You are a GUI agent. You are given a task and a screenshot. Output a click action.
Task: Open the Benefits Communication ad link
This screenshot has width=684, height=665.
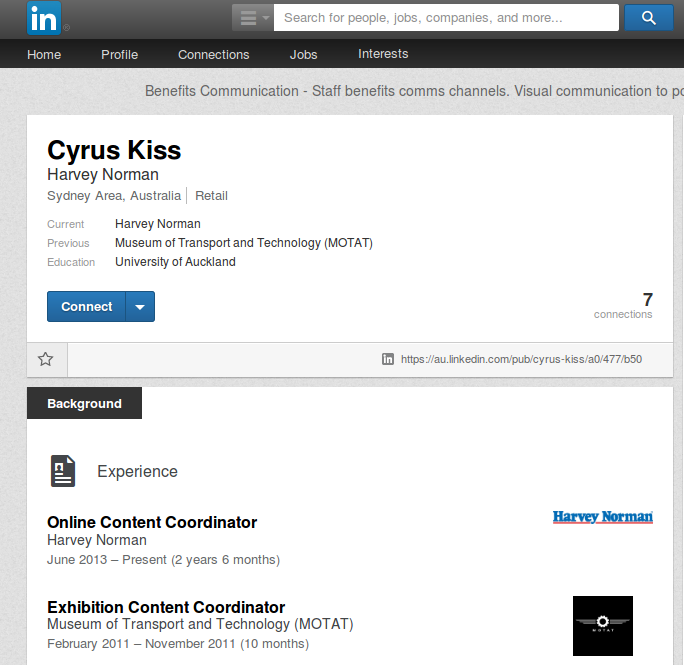414,91
